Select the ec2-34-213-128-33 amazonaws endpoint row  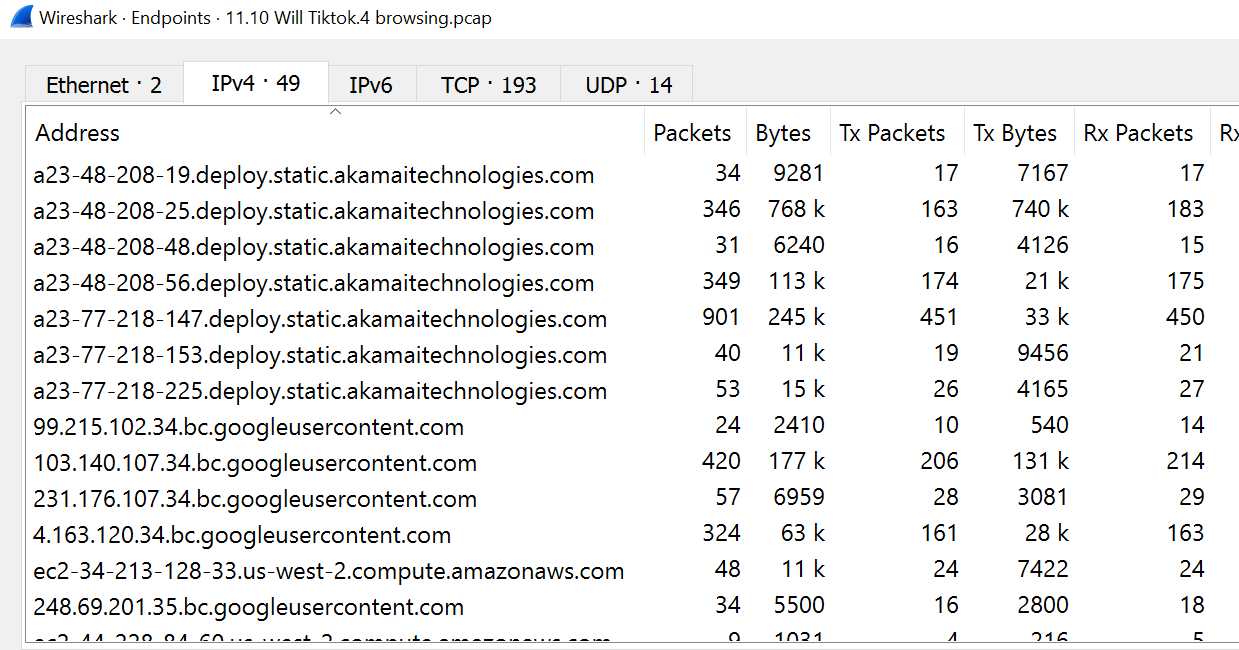click(x=328, y=571)
